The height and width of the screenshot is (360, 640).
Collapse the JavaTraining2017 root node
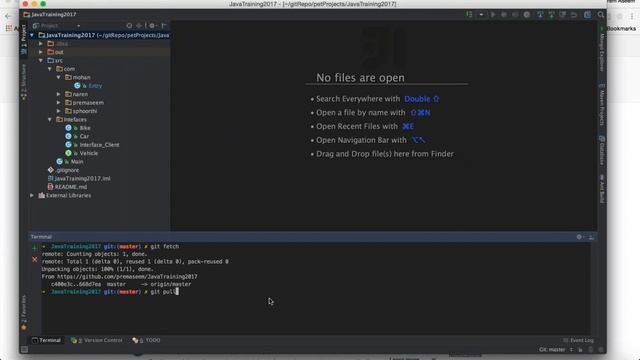point(32,36)
